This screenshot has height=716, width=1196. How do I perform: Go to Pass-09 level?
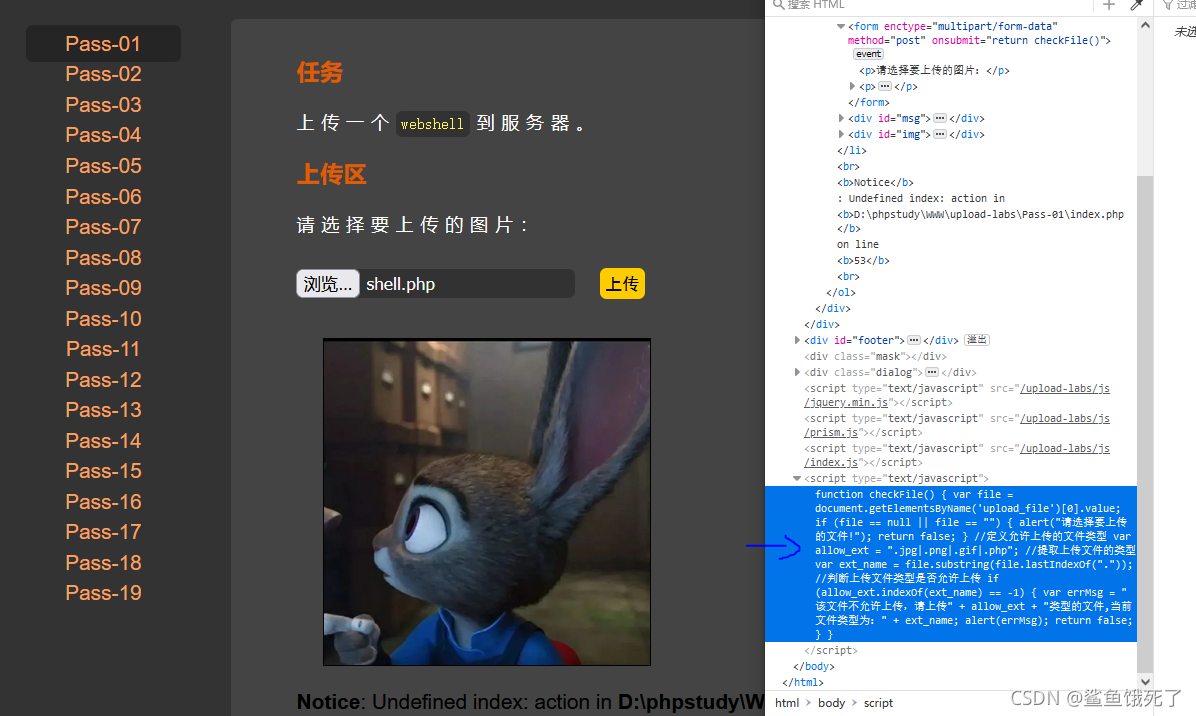click(x=103, y=287)
